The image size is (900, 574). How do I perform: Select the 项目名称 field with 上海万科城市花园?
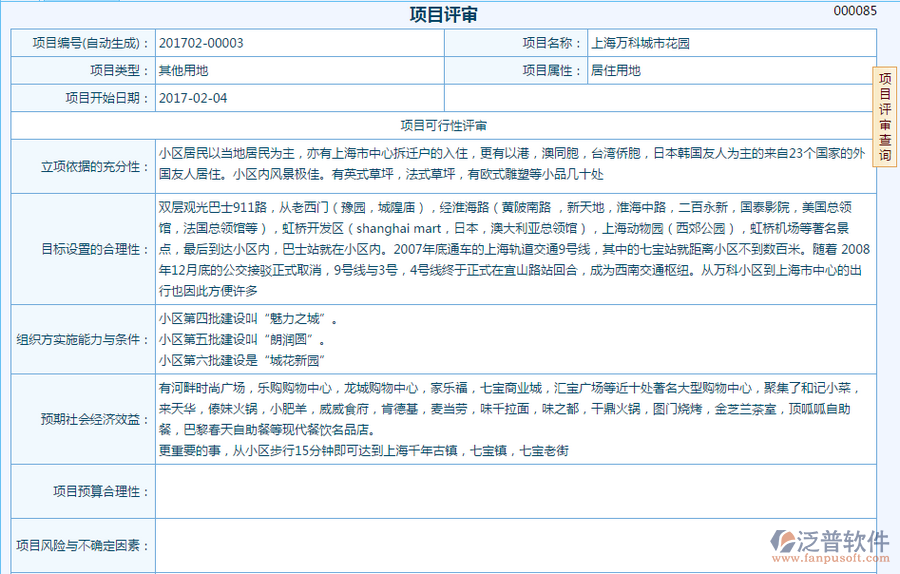[x=730, y=43]
